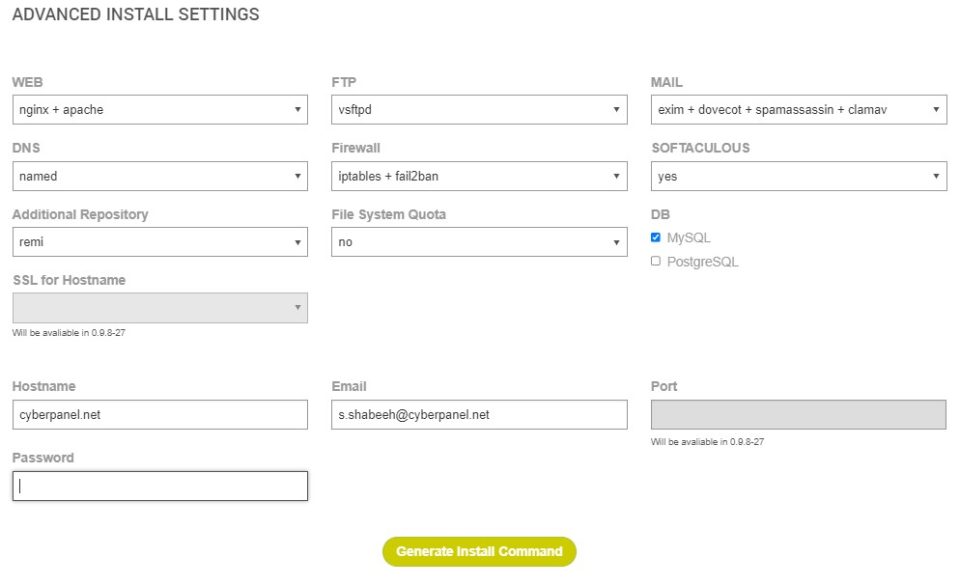Click the disabled SSL for Hostname dropdown
960x585 pixels.
pos(160,308)
